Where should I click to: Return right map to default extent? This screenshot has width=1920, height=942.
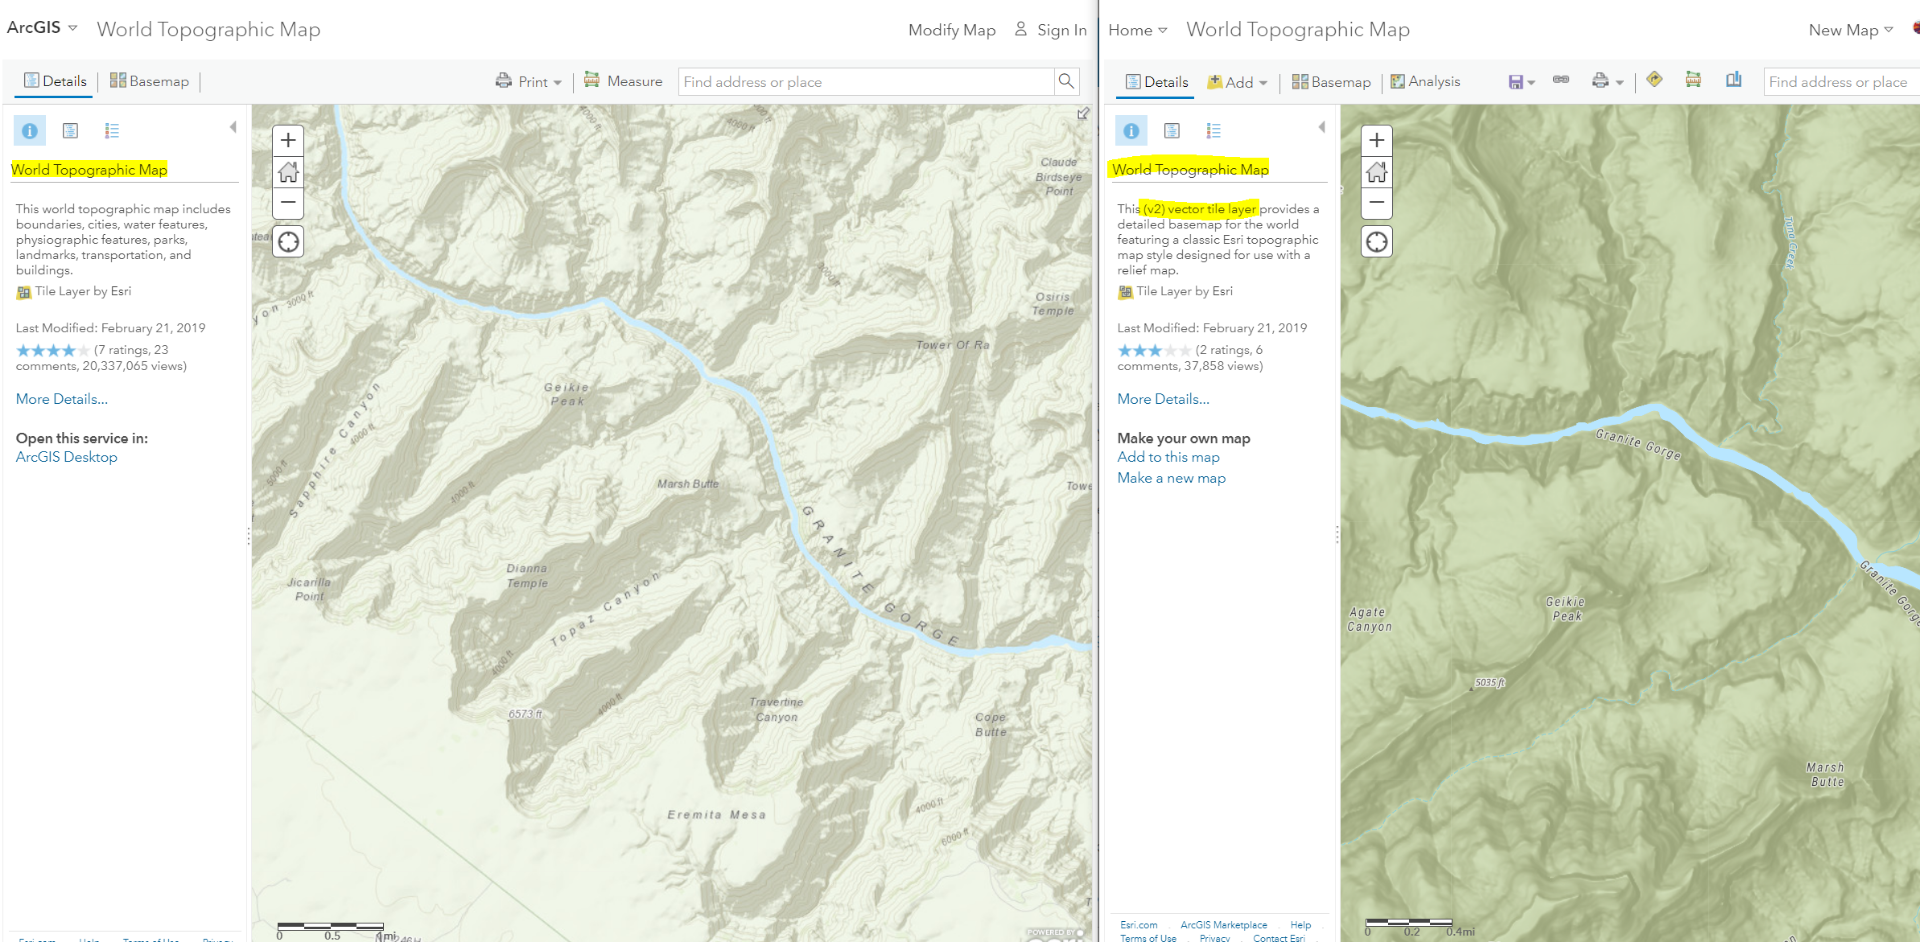[x=1377, y=172]
